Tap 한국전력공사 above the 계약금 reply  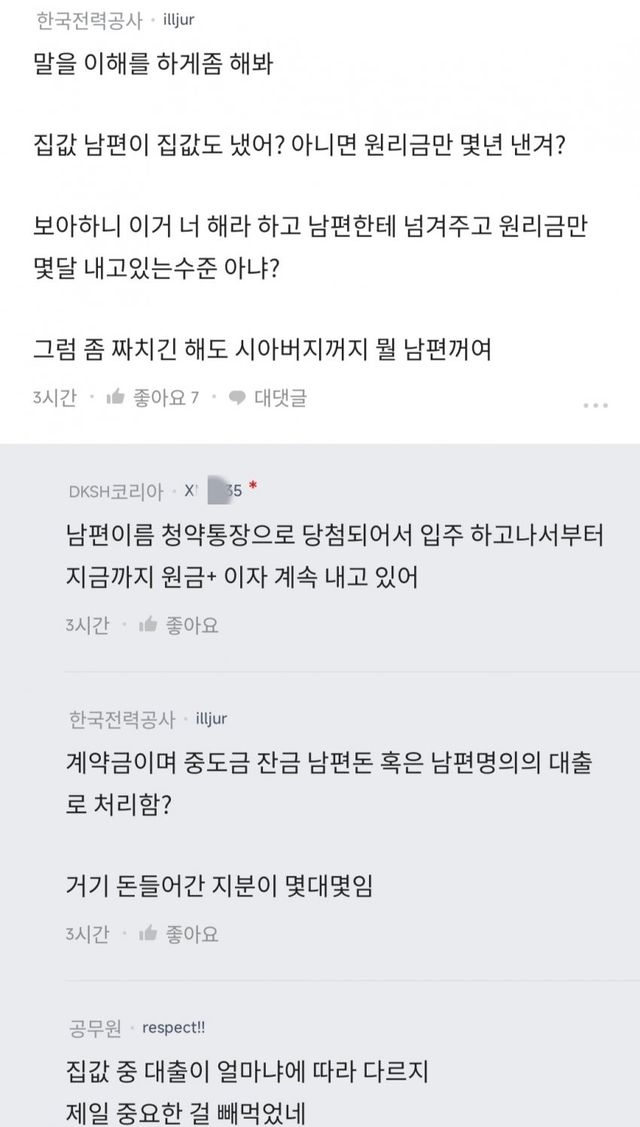tap(122, 719)
